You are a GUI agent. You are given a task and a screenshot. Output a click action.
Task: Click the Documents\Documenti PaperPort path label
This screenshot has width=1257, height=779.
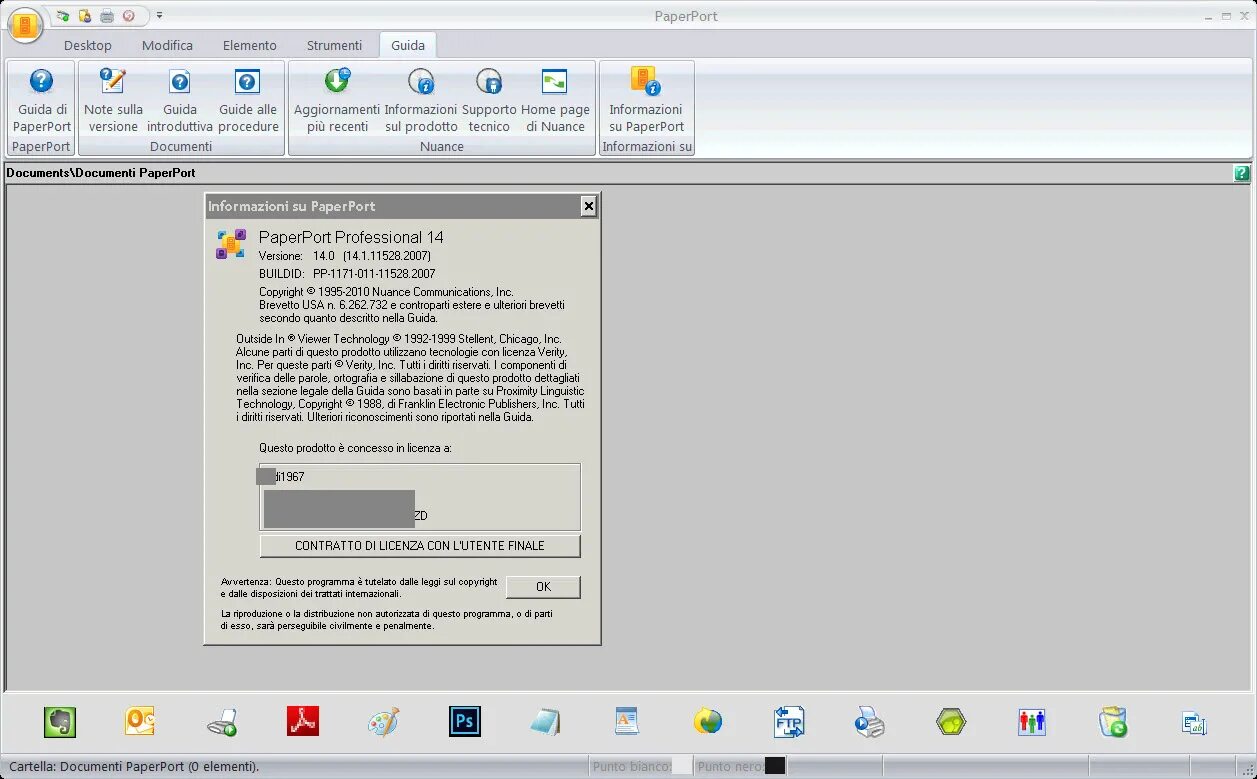tap(101, 173)
